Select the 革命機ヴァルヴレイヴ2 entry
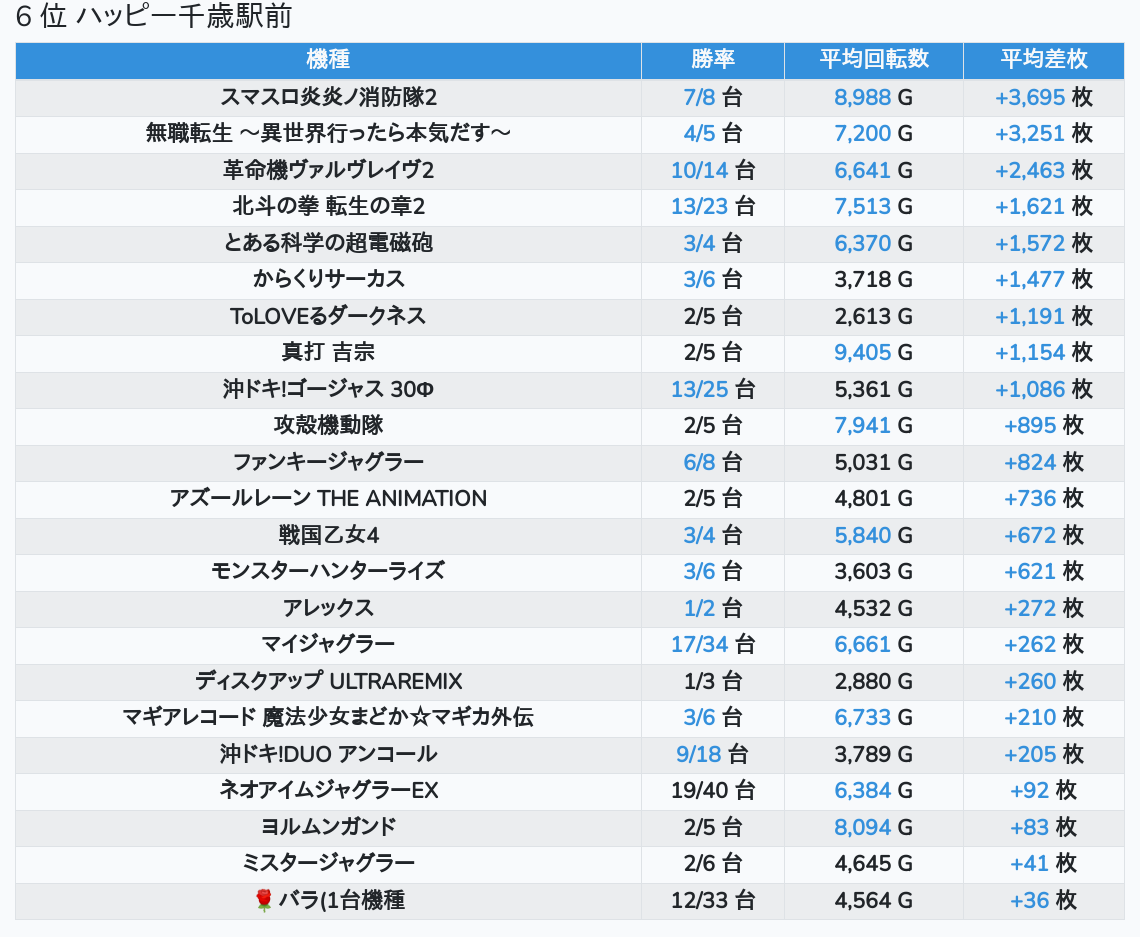 [x=328, y=170]
